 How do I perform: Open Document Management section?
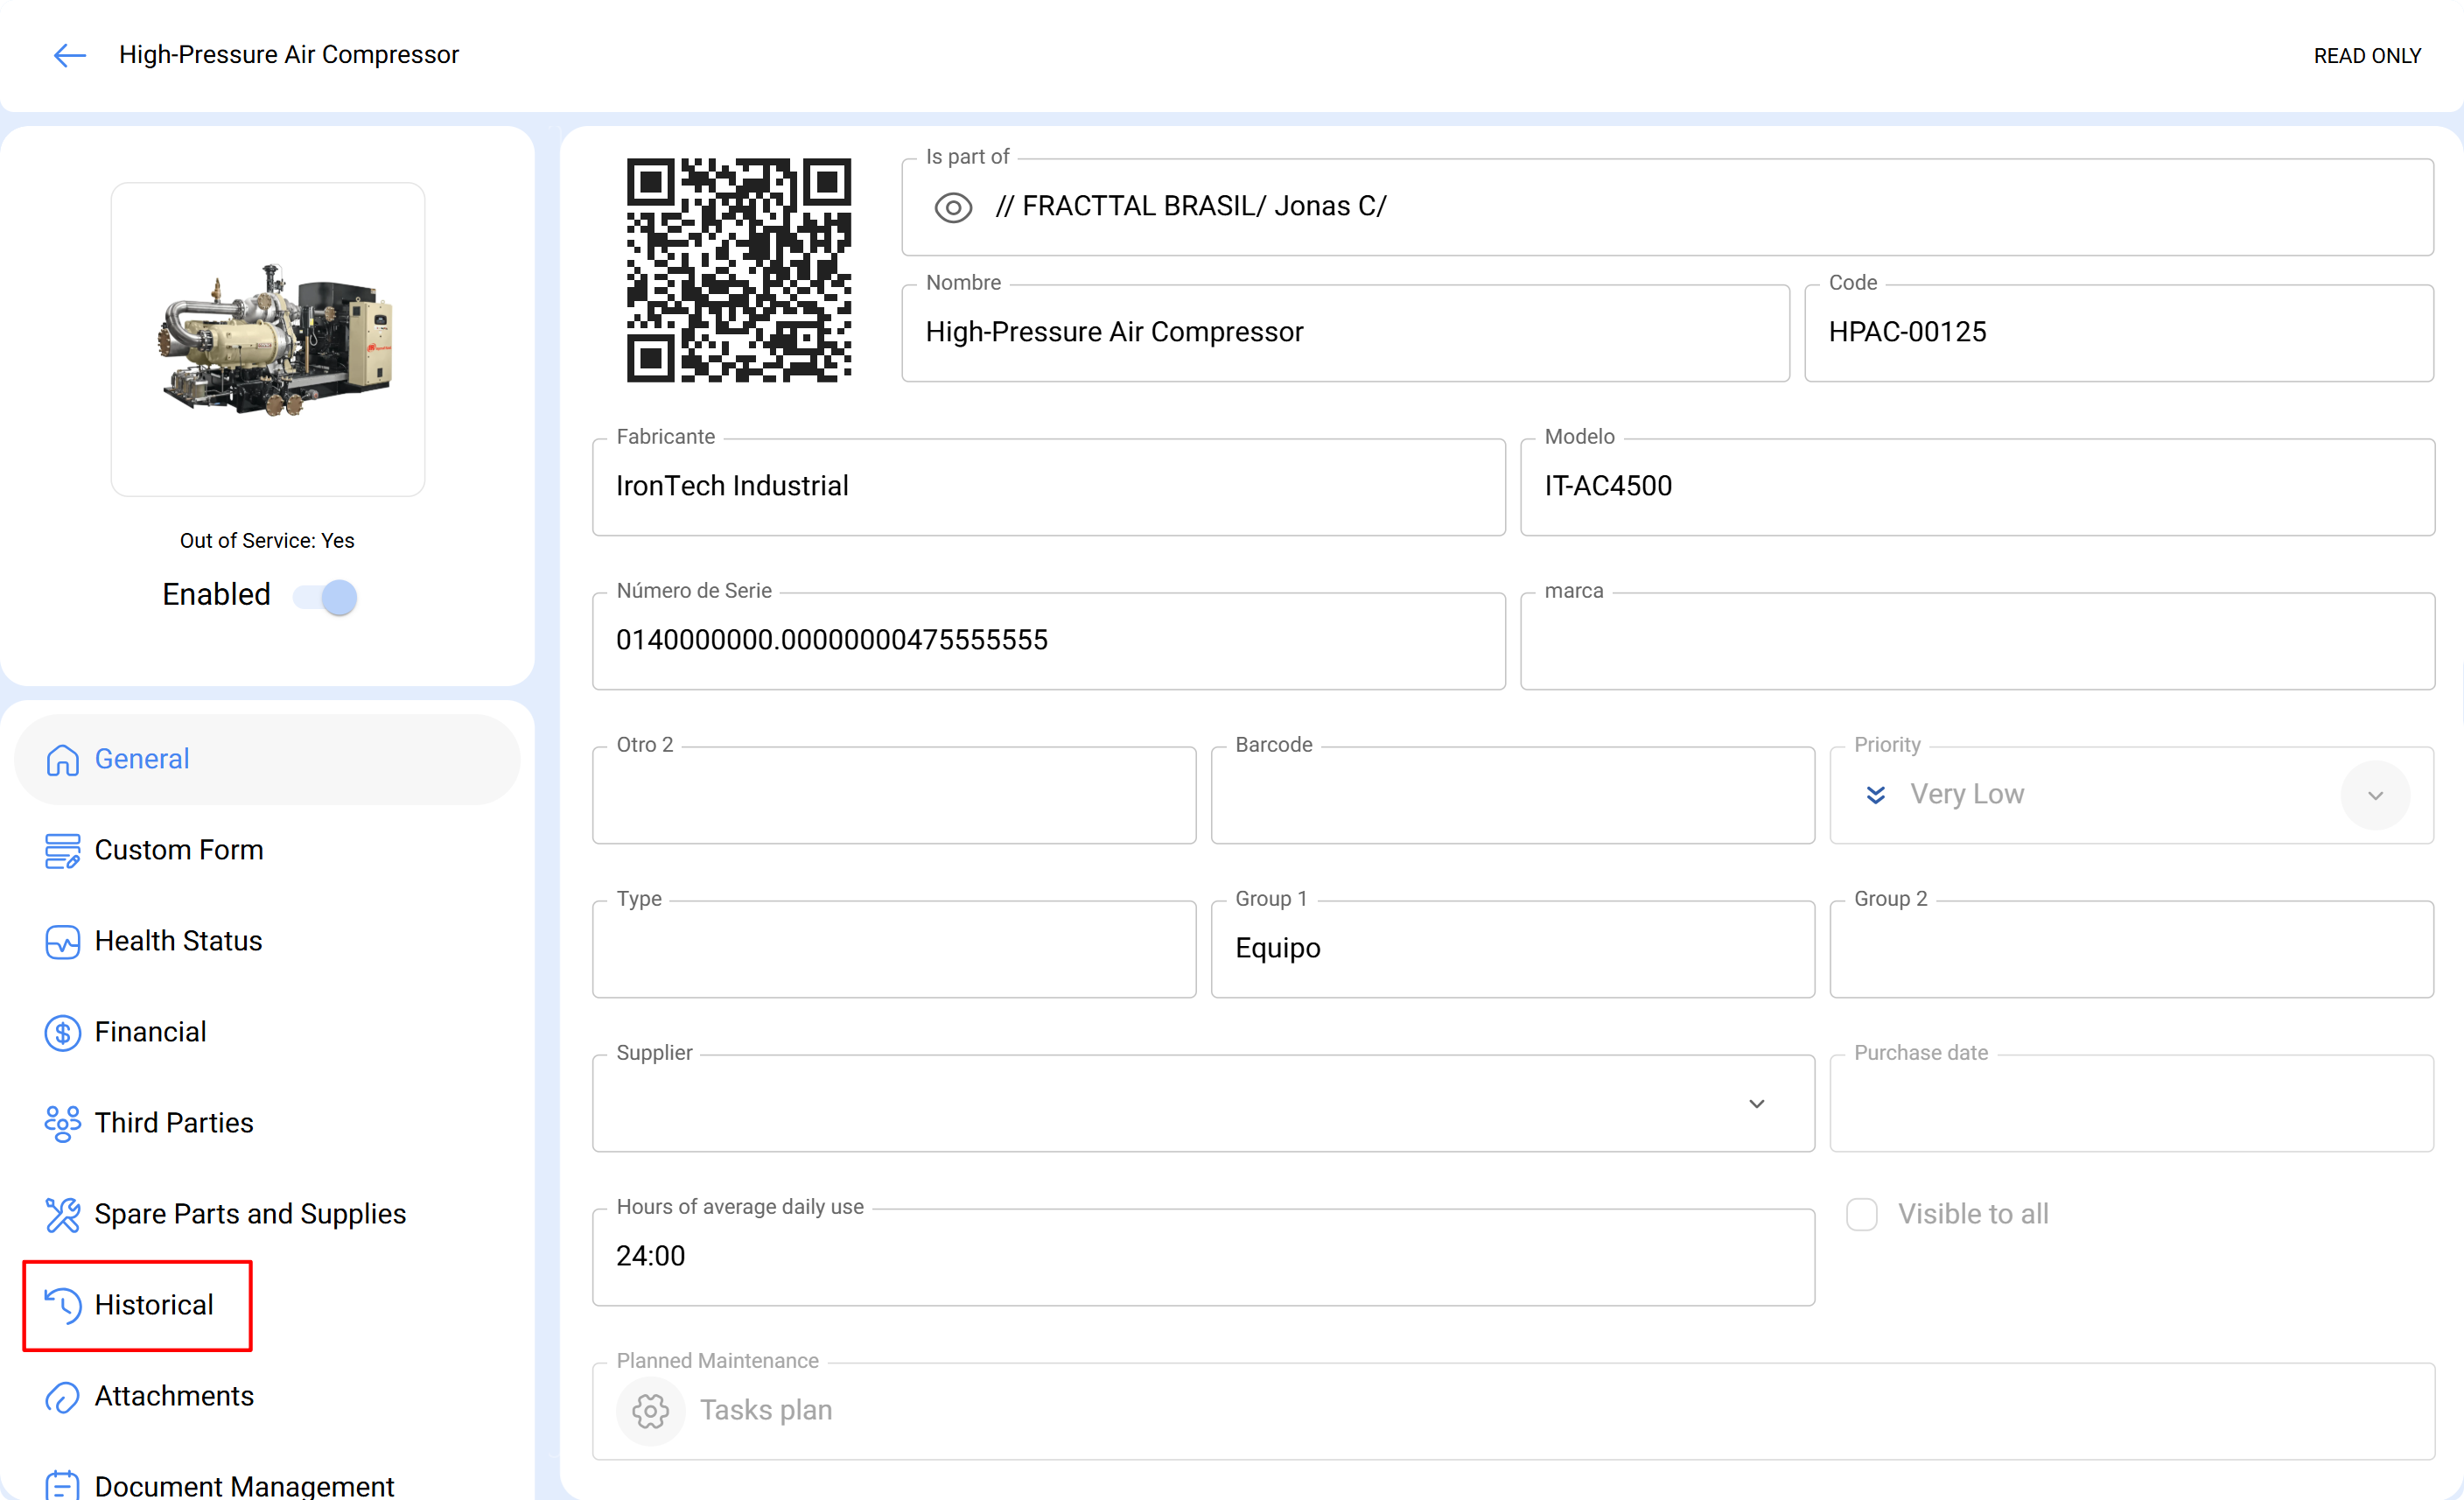coord(243,1485)
